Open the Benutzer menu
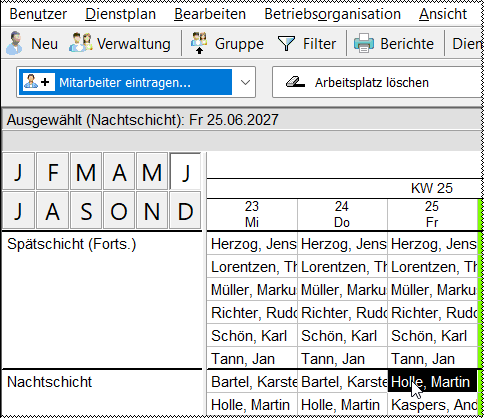484x418 pixels. tap(38, 14)
